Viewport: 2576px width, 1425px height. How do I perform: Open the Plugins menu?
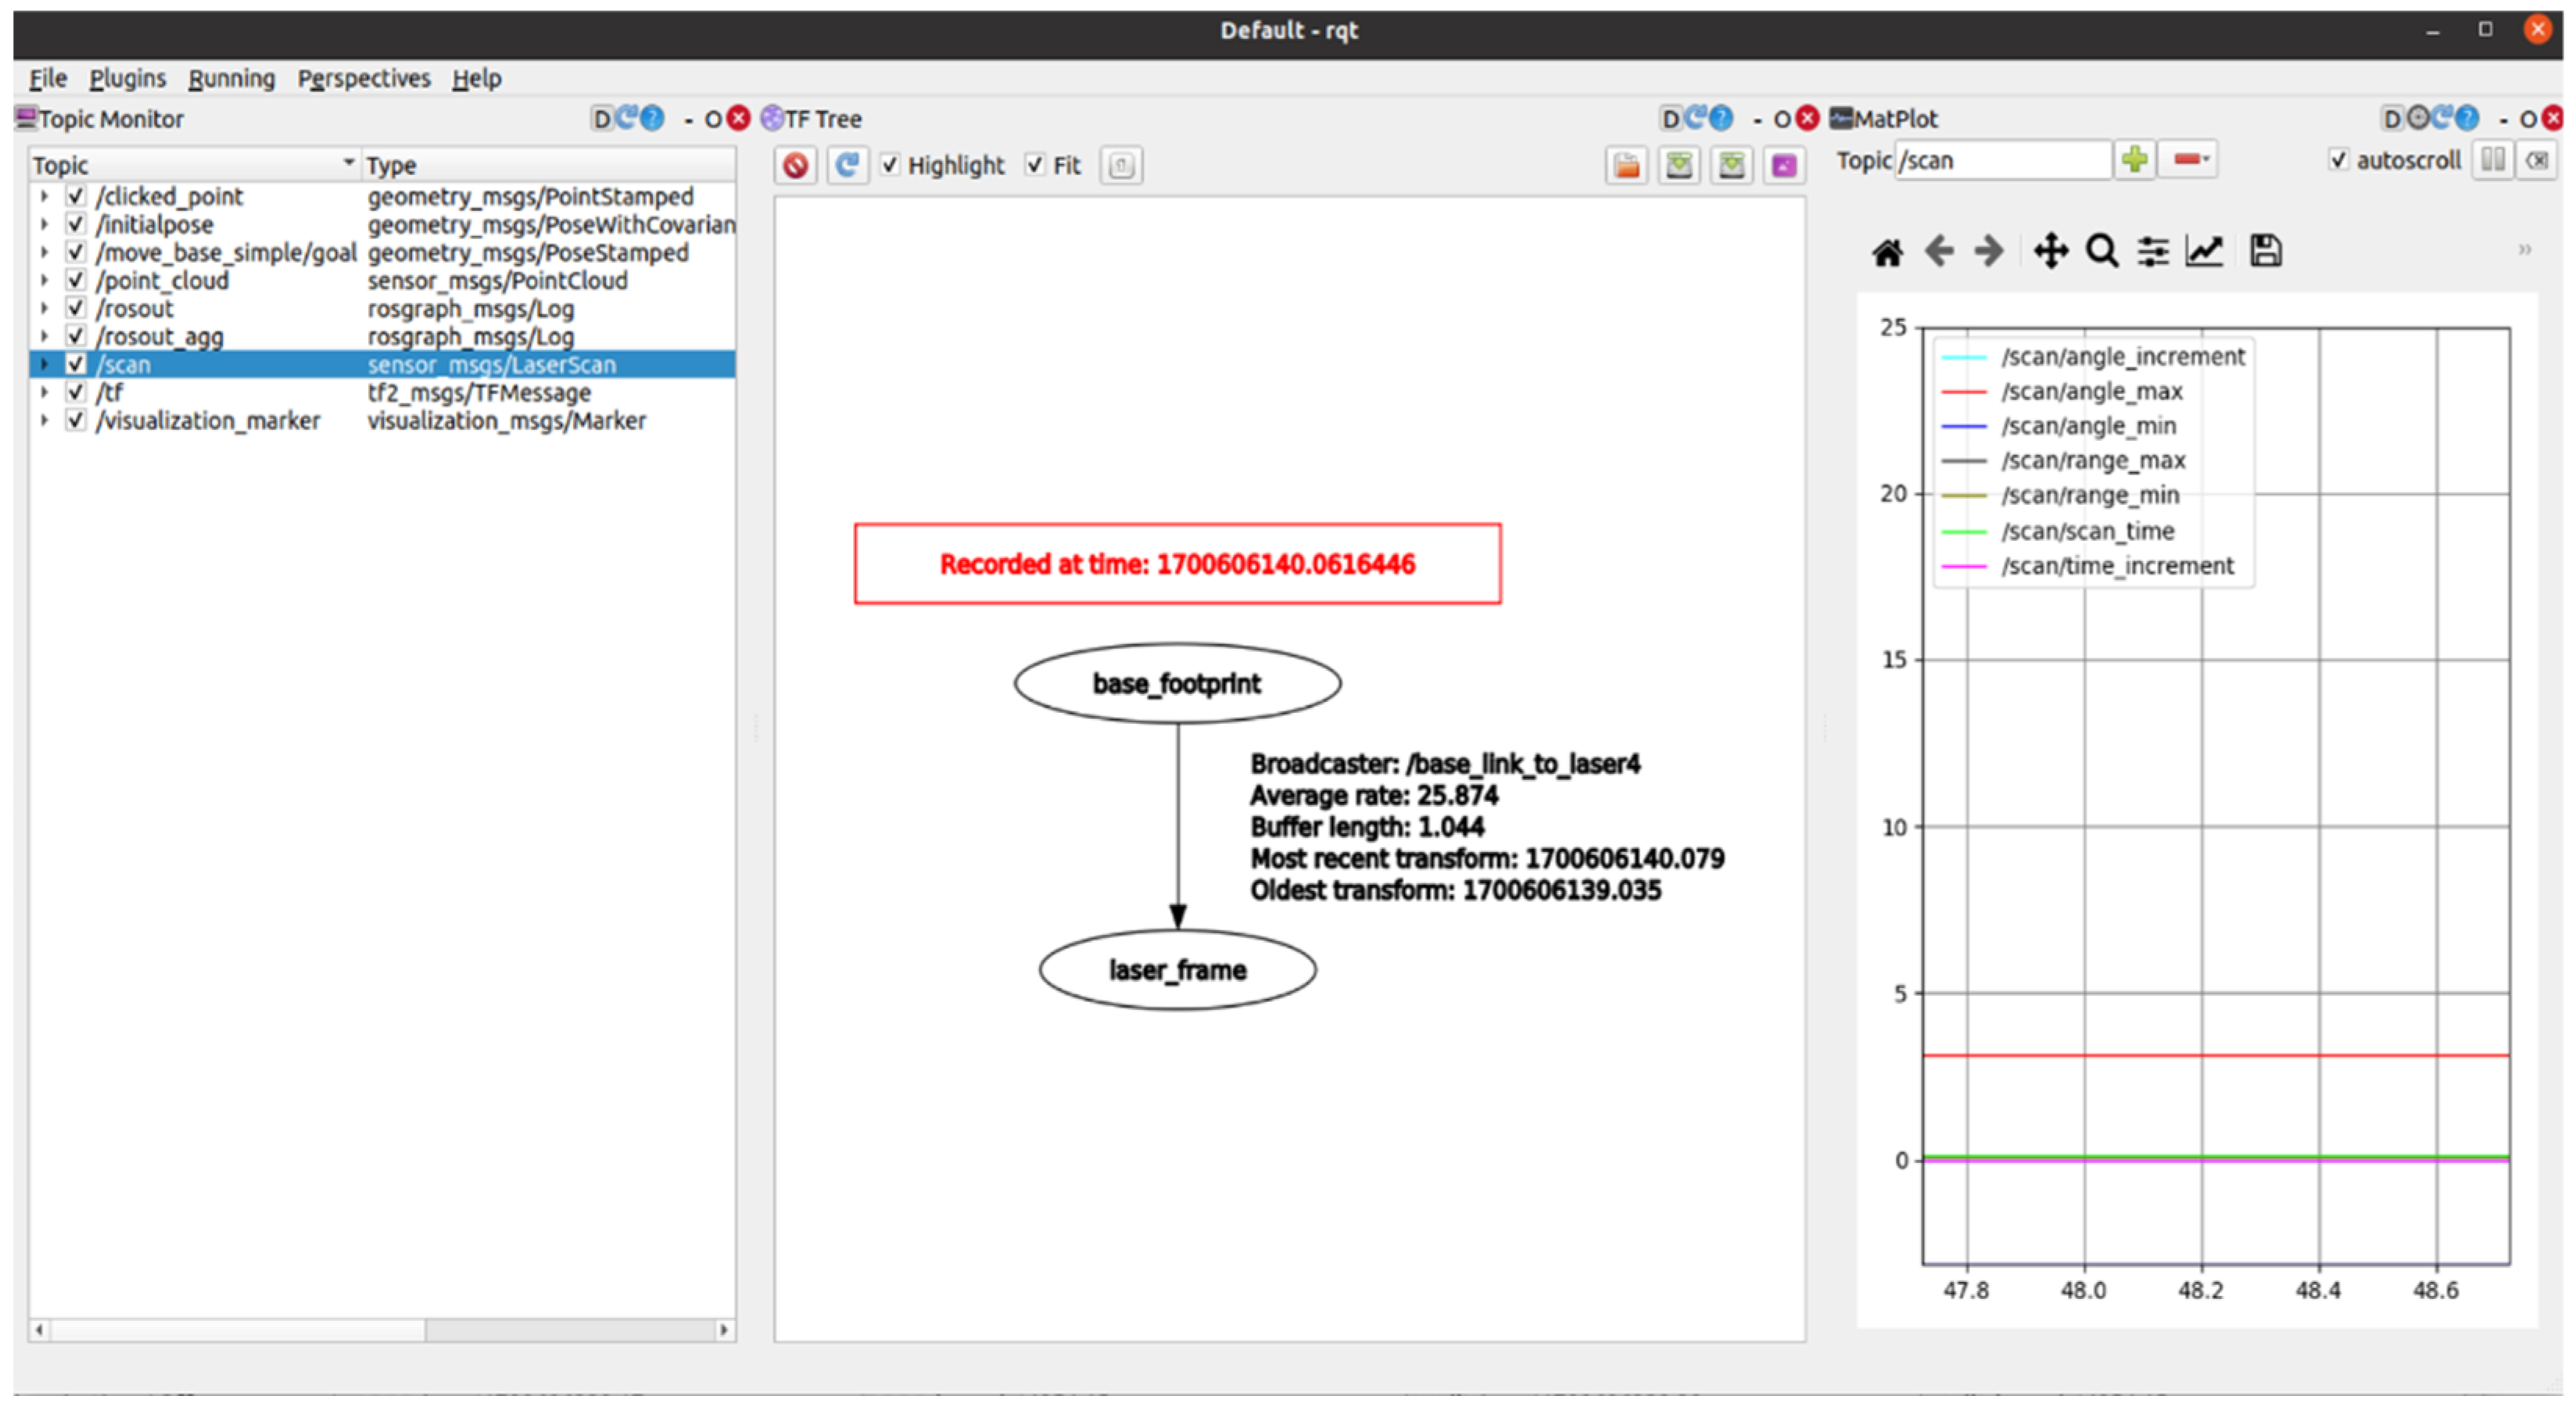point(127,78)
